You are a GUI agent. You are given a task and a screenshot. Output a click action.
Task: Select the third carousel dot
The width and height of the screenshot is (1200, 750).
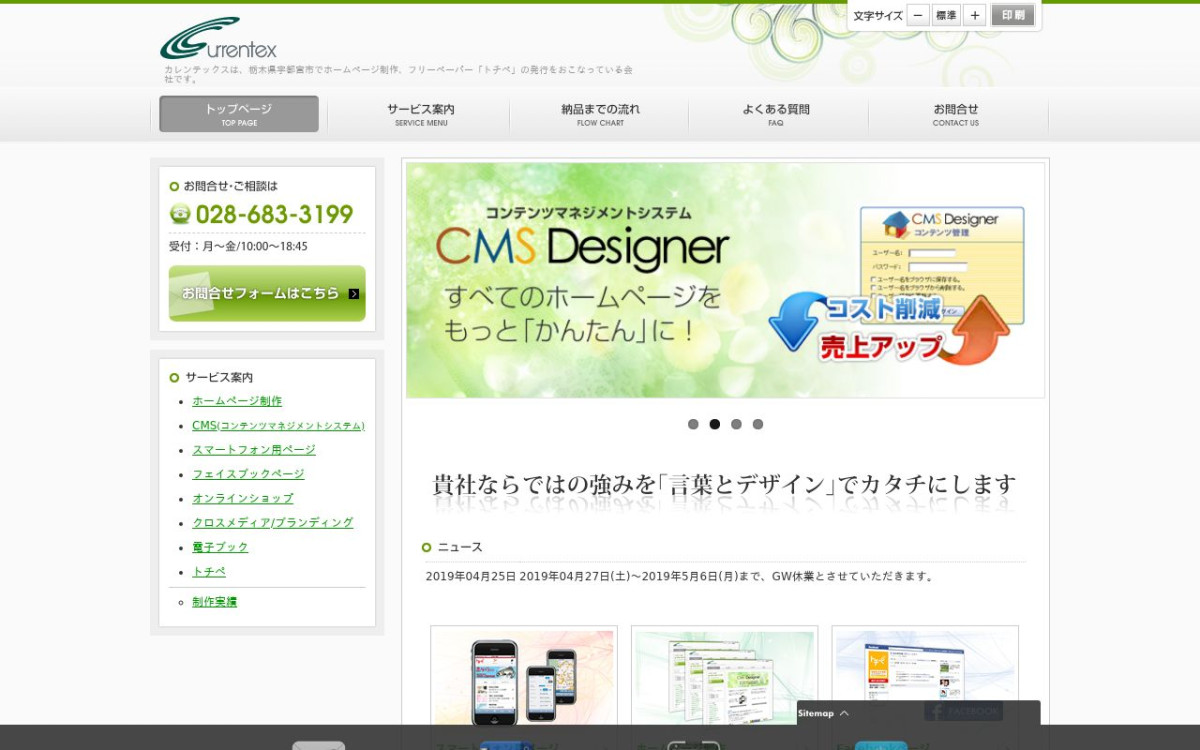736,424
